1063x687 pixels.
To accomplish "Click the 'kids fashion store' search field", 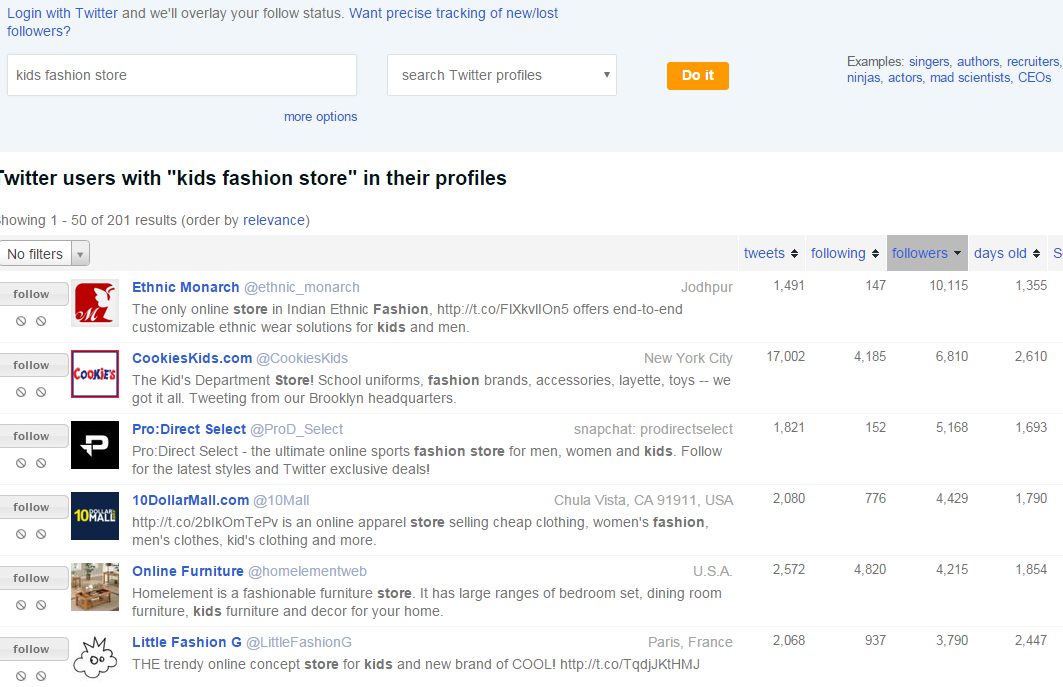I will coord(182,75).
